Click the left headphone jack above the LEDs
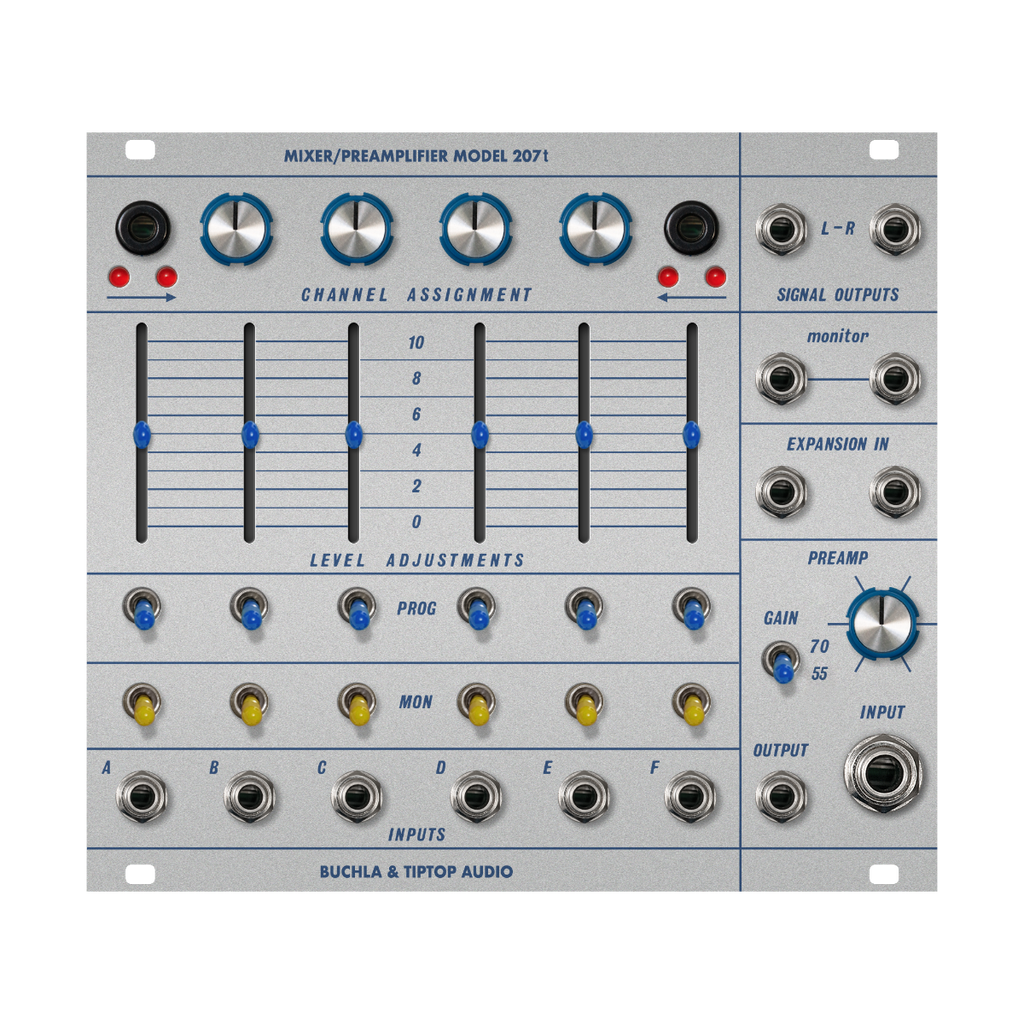 (x=145, y=230)
